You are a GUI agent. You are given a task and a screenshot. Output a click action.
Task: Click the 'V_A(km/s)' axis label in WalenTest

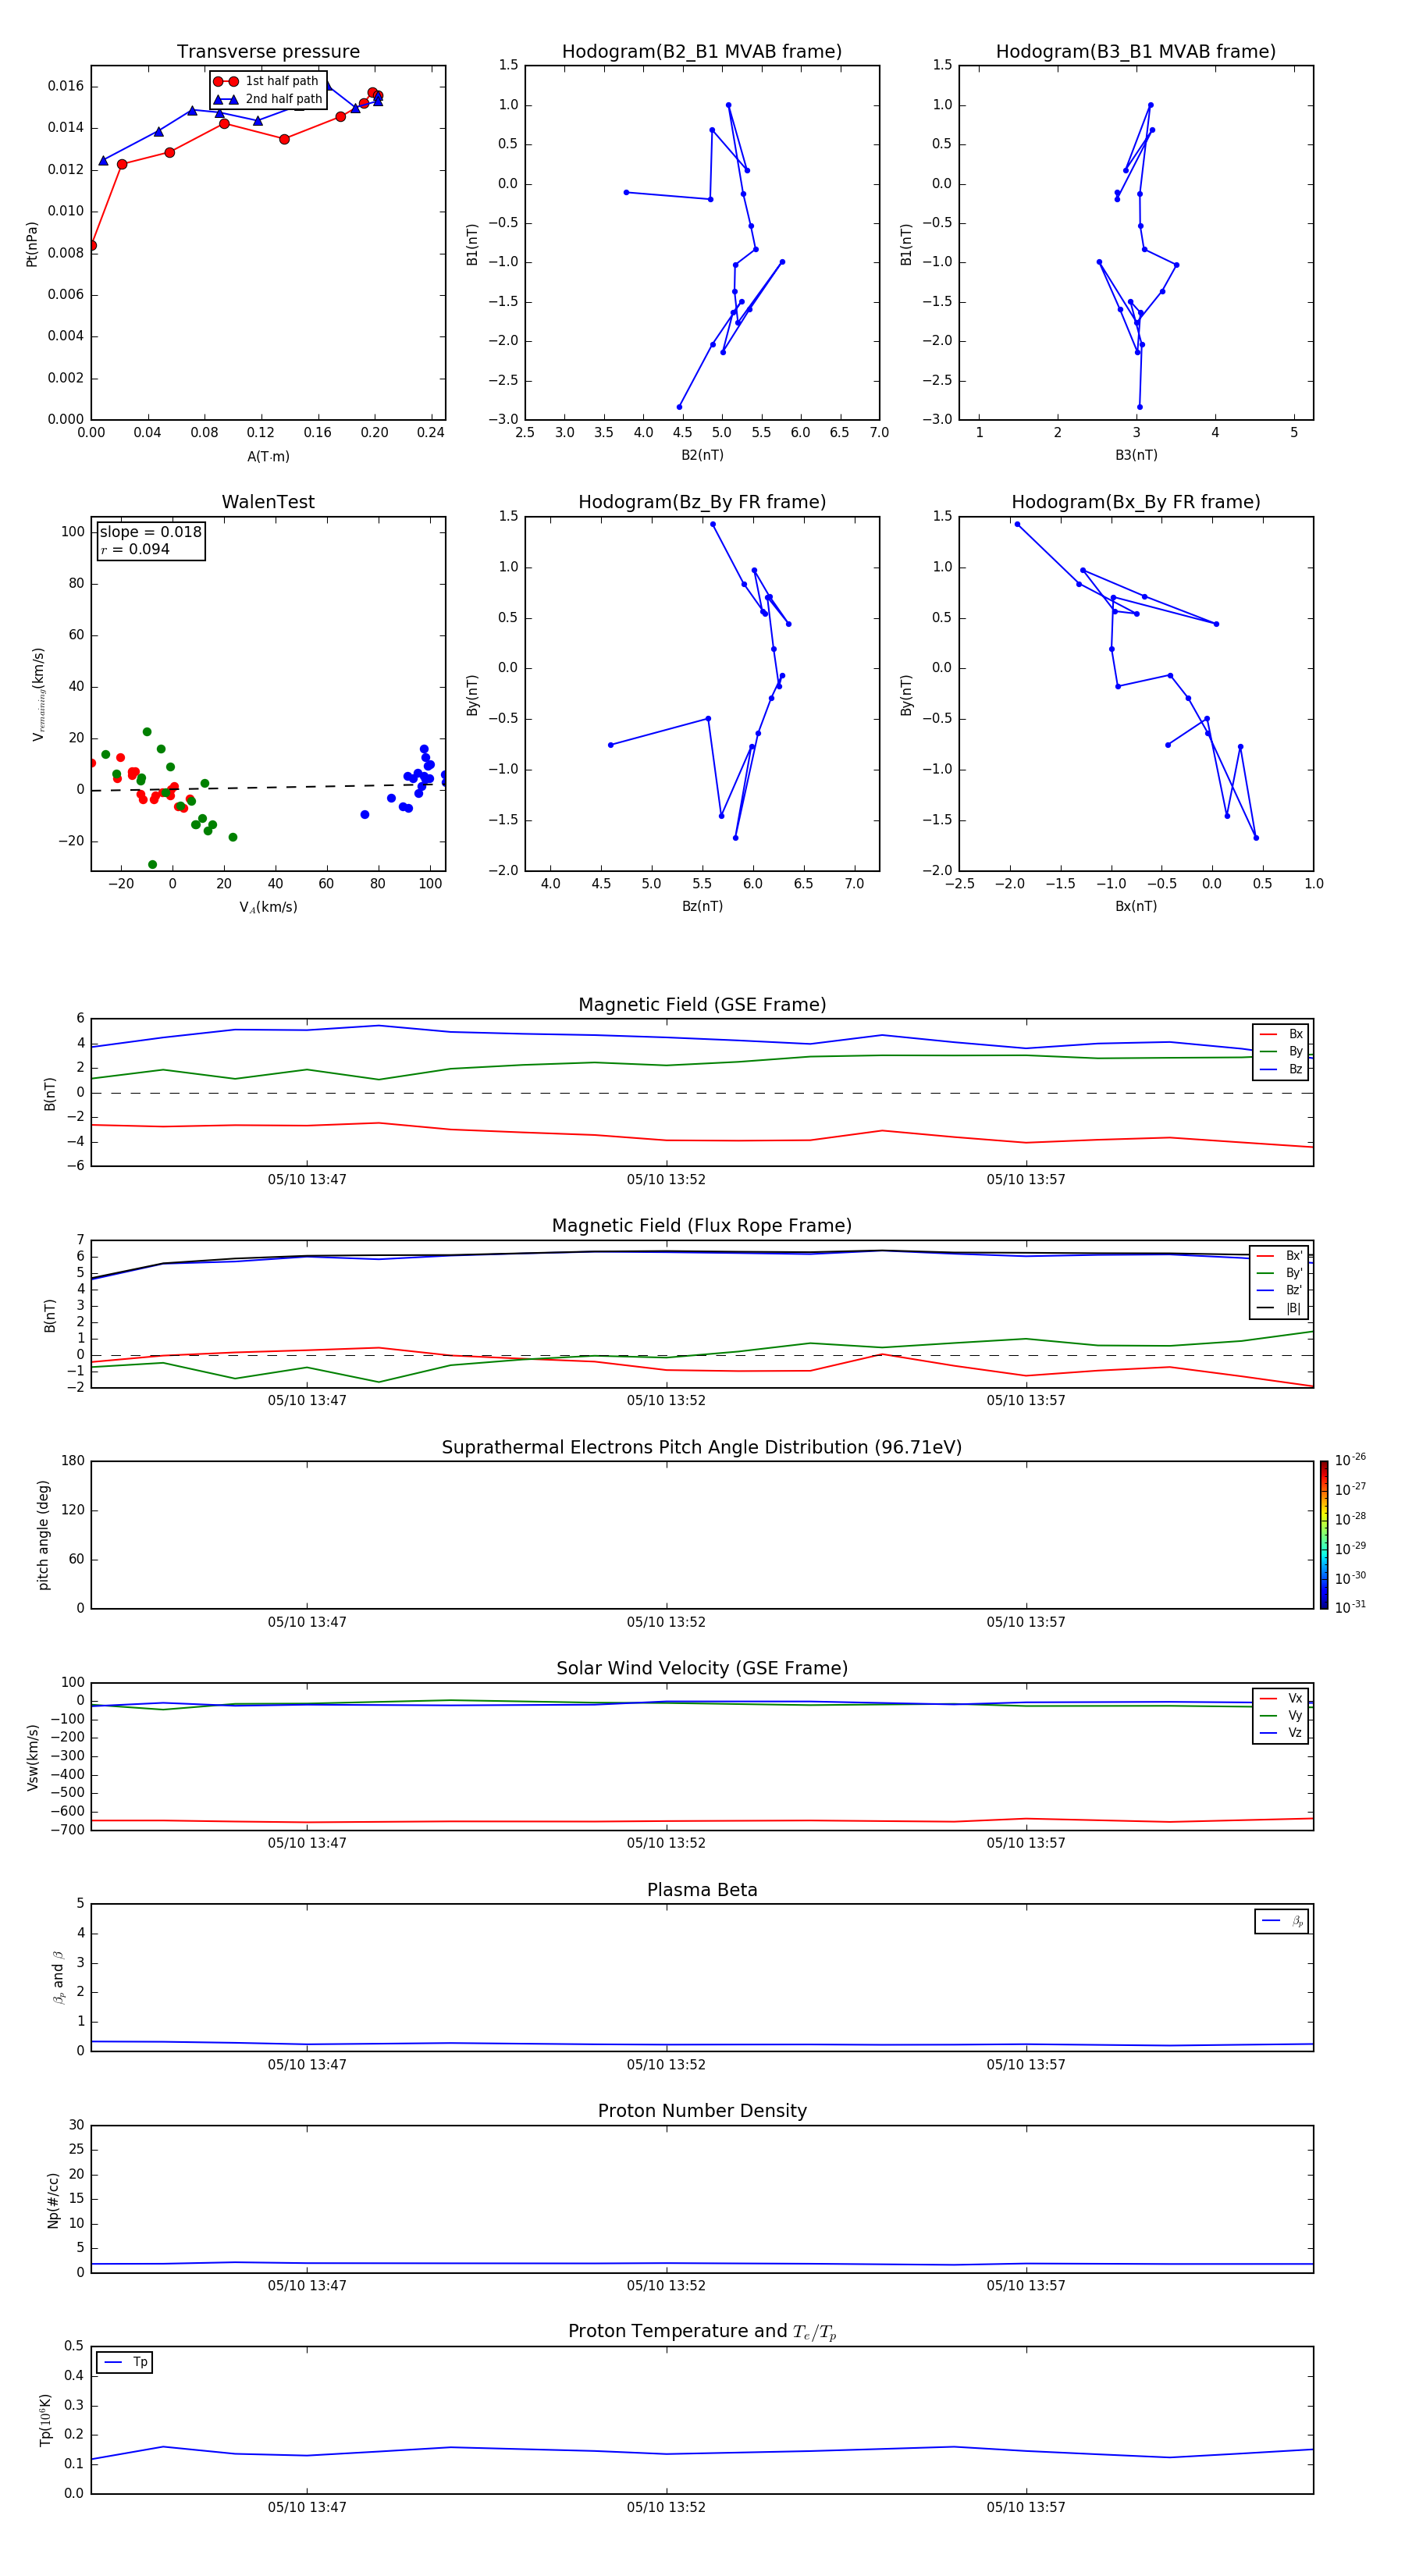(268, 908)
